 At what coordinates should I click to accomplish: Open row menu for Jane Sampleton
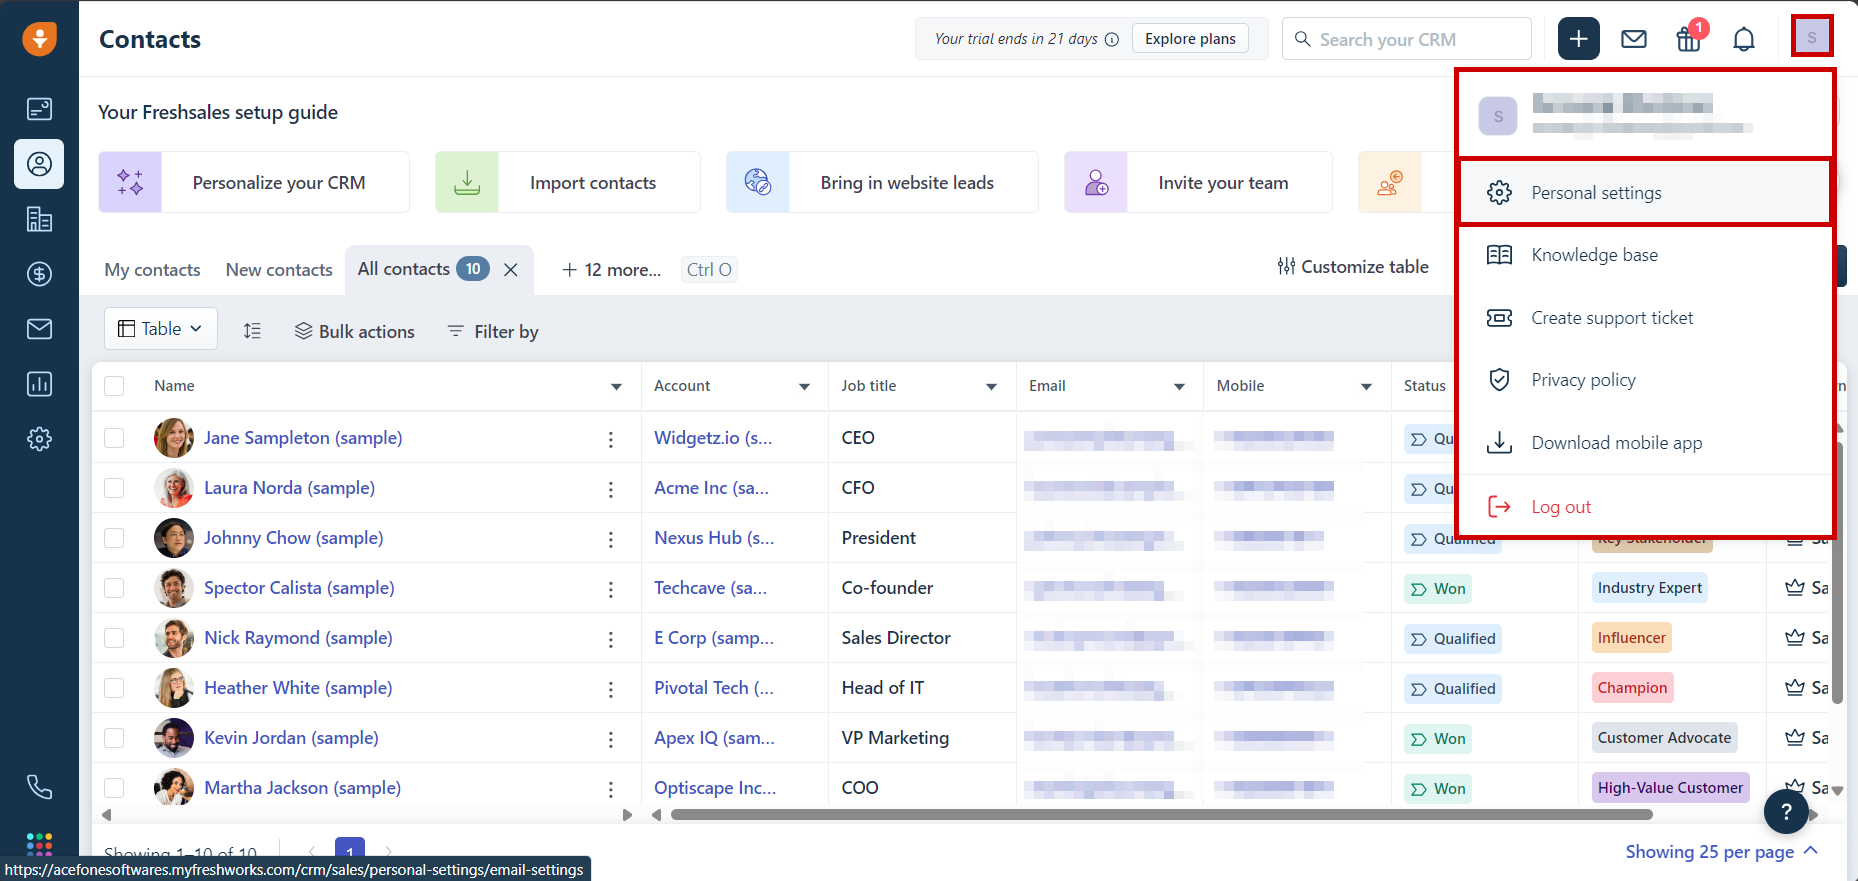coord(611,439)
